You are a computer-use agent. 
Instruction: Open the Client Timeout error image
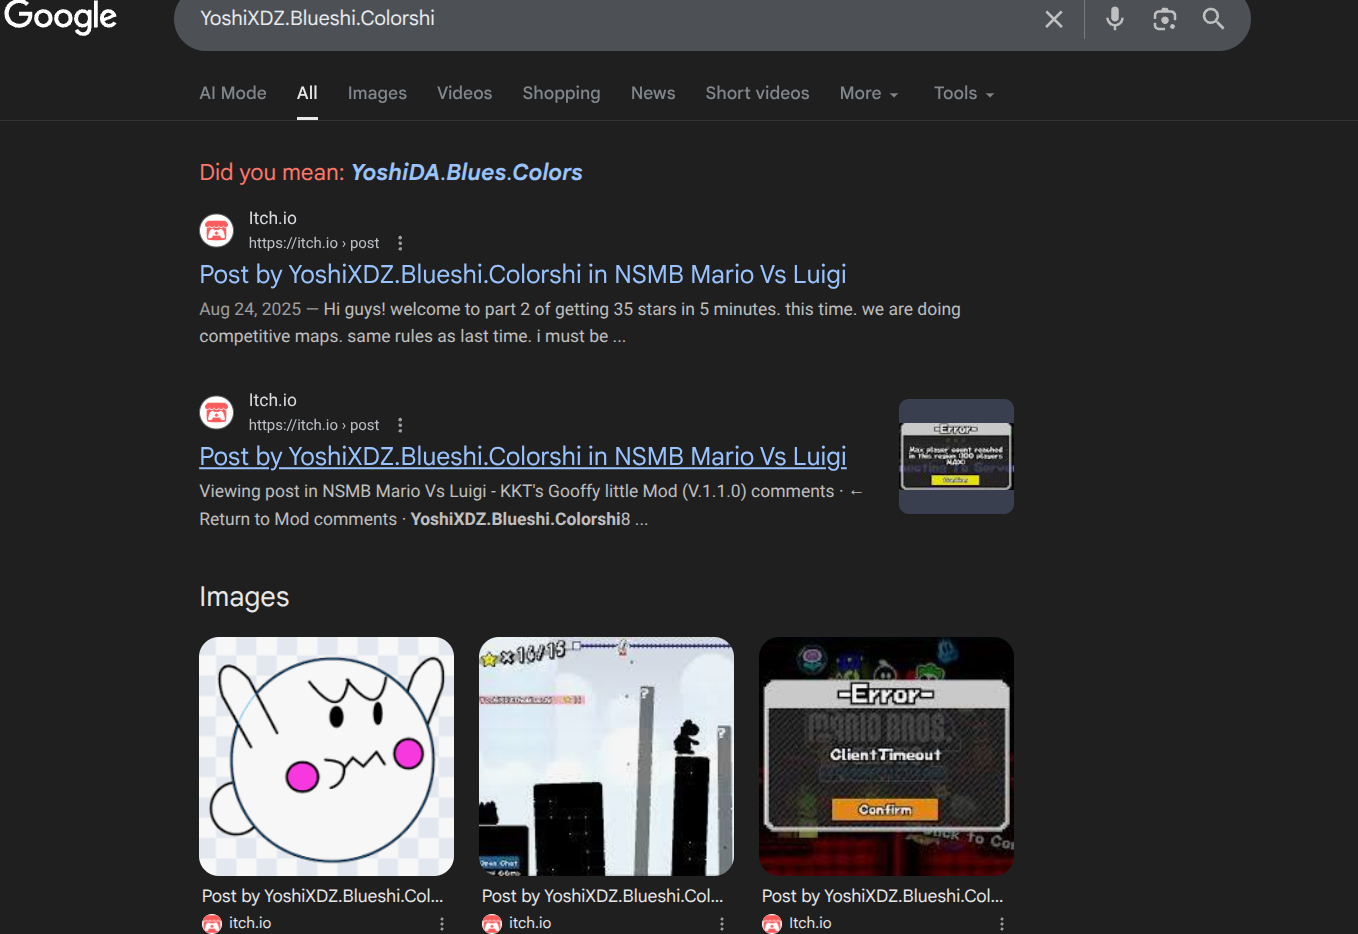886,756
